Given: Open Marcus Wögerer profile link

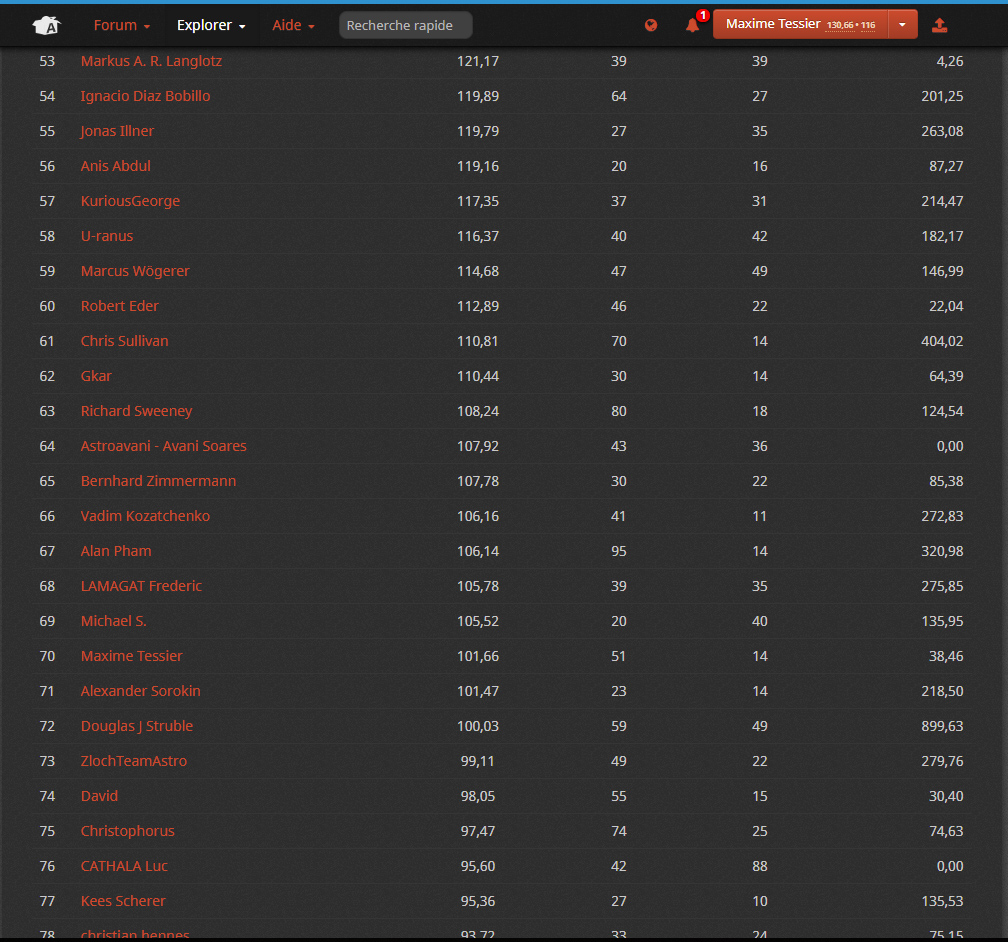Looking at the screenshot, I should coord(135,271).
